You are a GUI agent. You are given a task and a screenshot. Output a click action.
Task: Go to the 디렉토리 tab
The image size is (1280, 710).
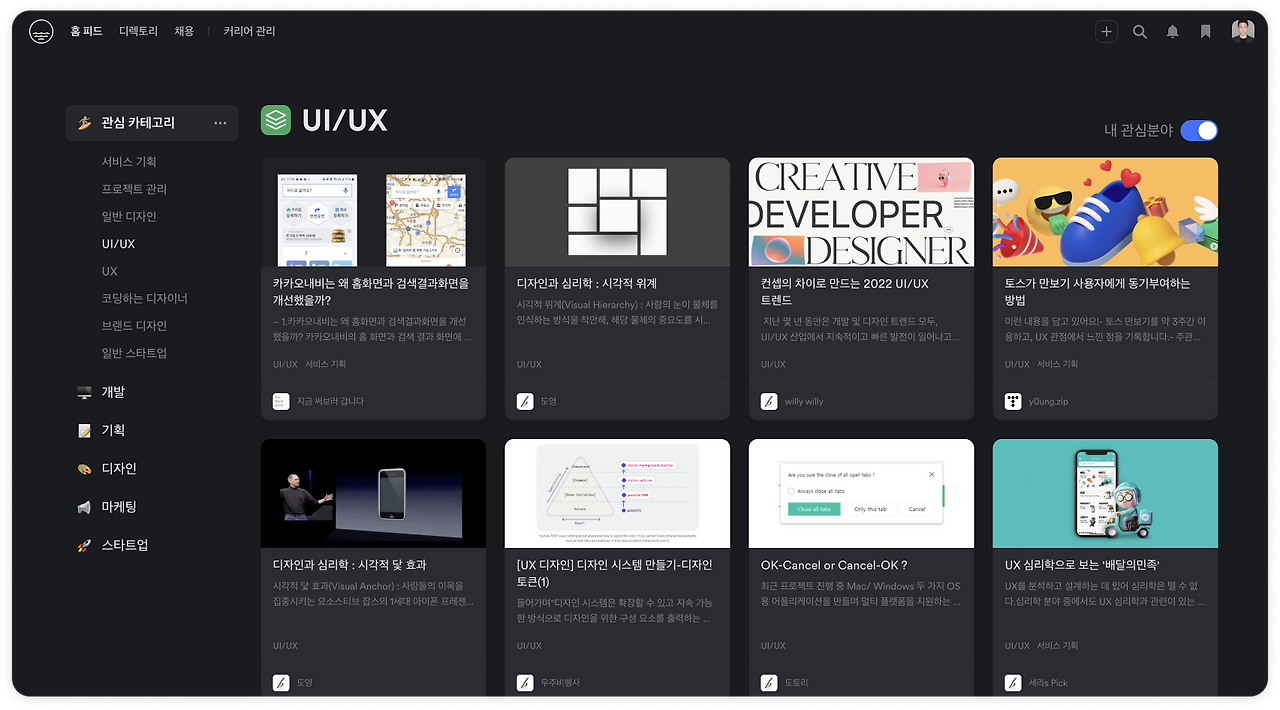point(138,32)
